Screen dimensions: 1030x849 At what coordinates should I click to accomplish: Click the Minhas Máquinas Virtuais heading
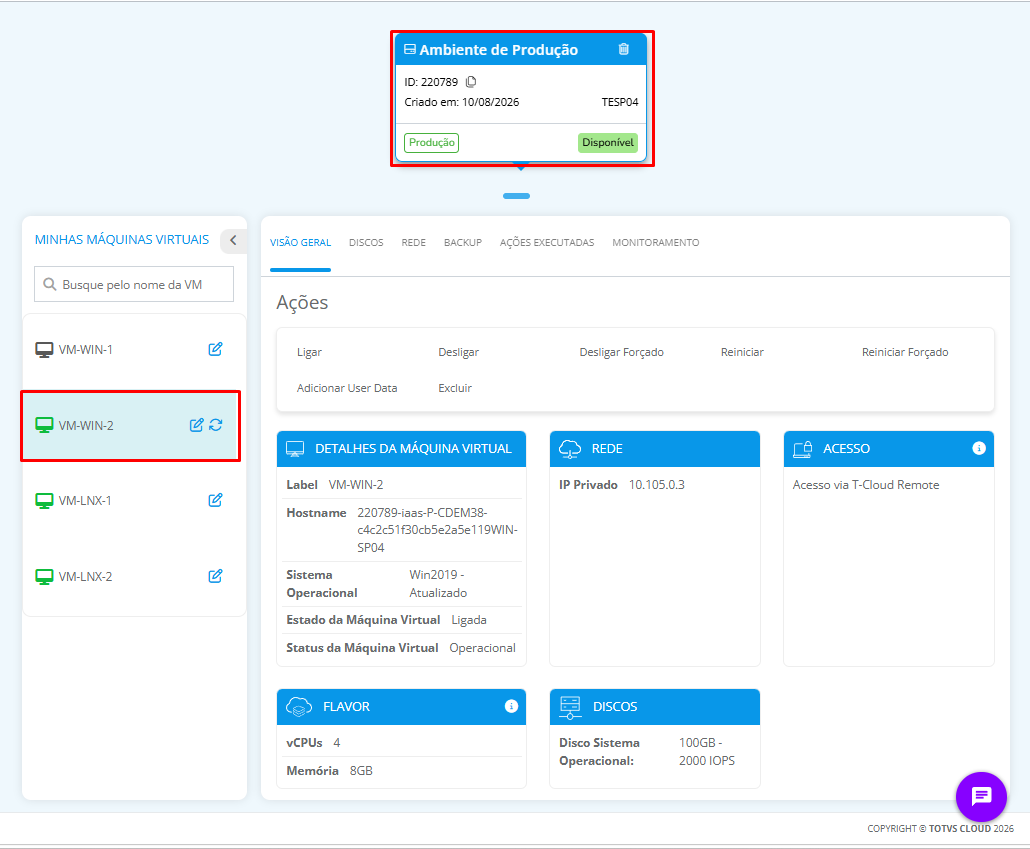click(122, 240)
